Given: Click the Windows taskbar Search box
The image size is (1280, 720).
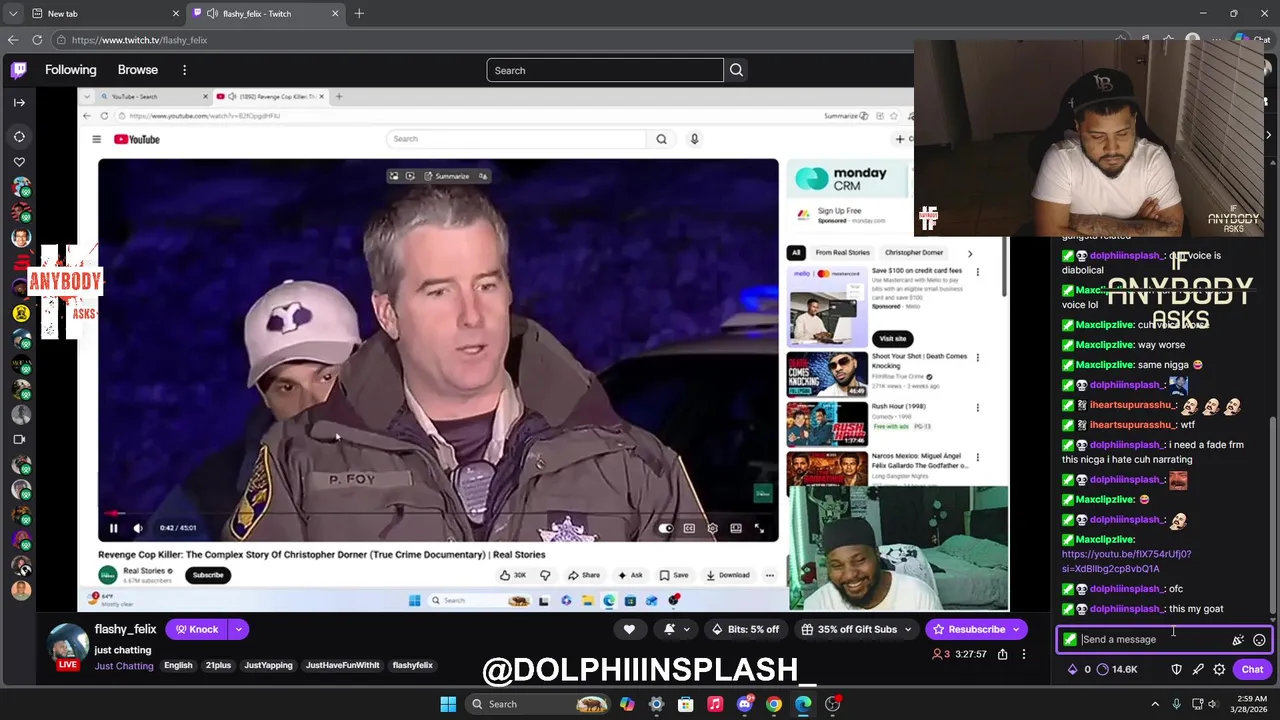Looking at the screenshot, I should pyautogui.click(x=538, y=704).
